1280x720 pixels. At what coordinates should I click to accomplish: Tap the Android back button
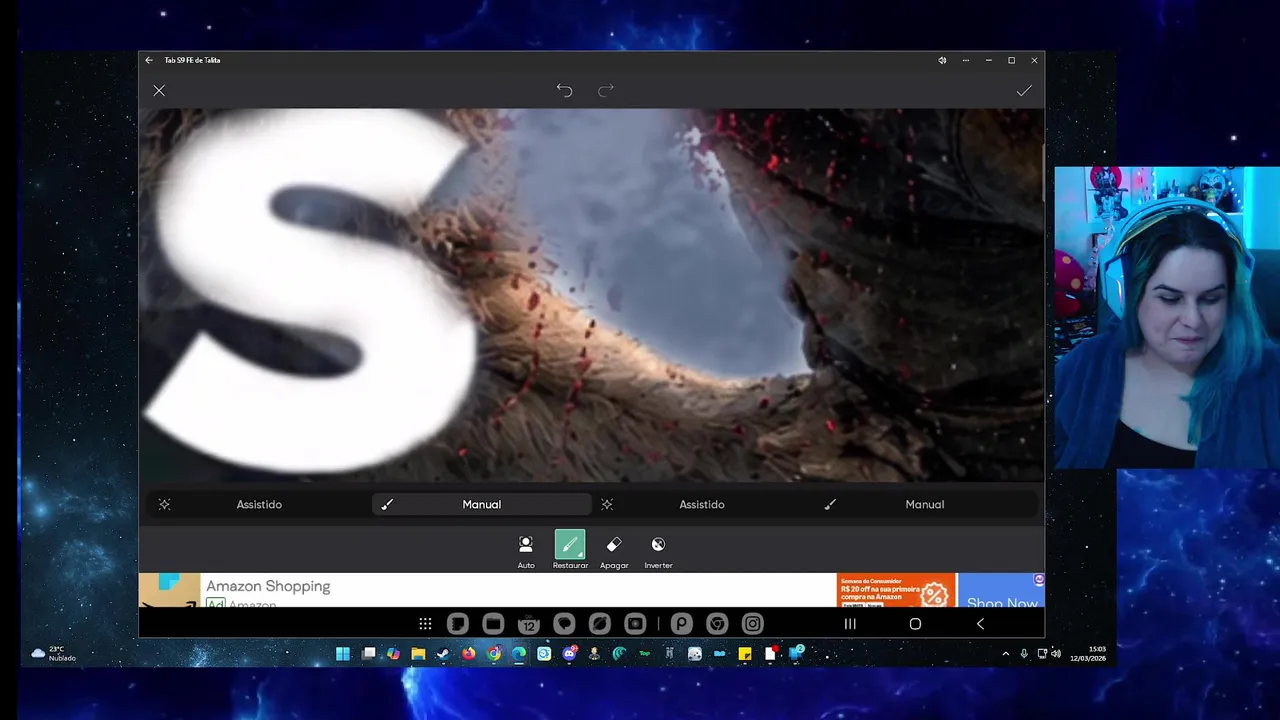click(980, 624)
